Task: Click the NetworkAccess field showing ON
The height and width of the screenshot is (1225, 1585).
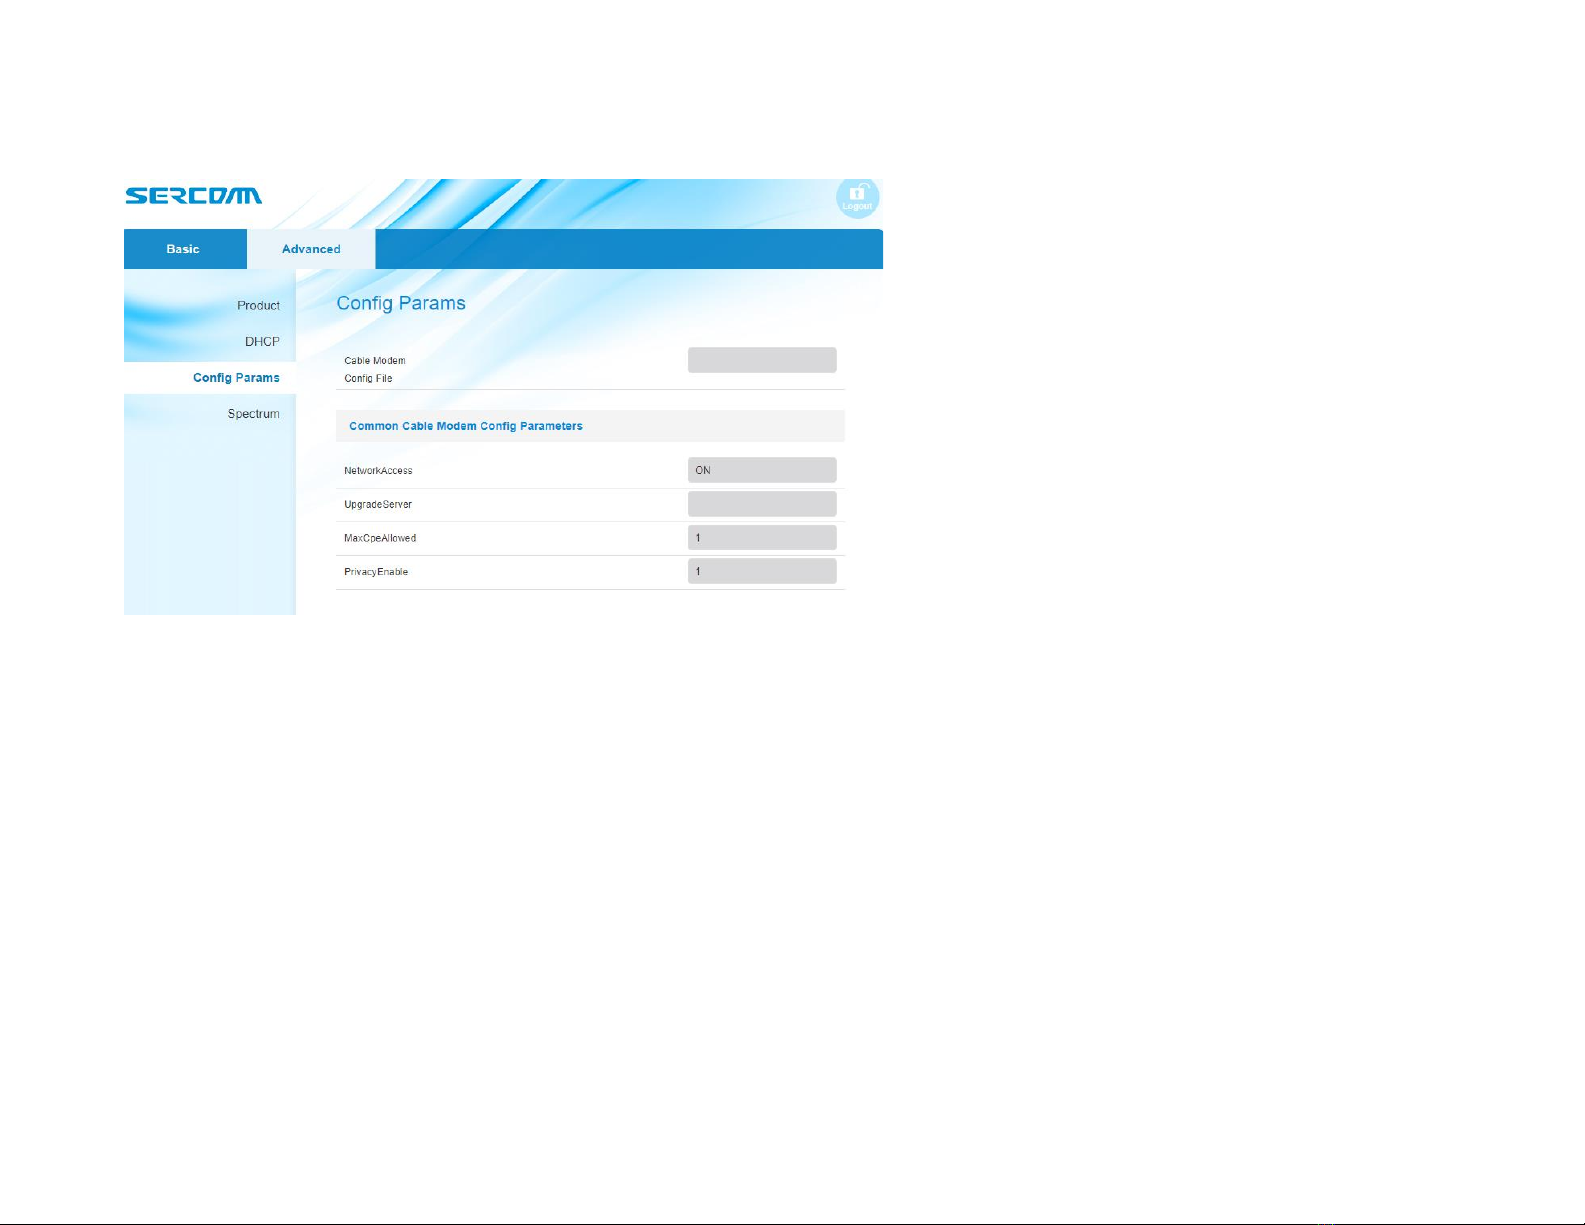Action: click(x=761, y=470)
